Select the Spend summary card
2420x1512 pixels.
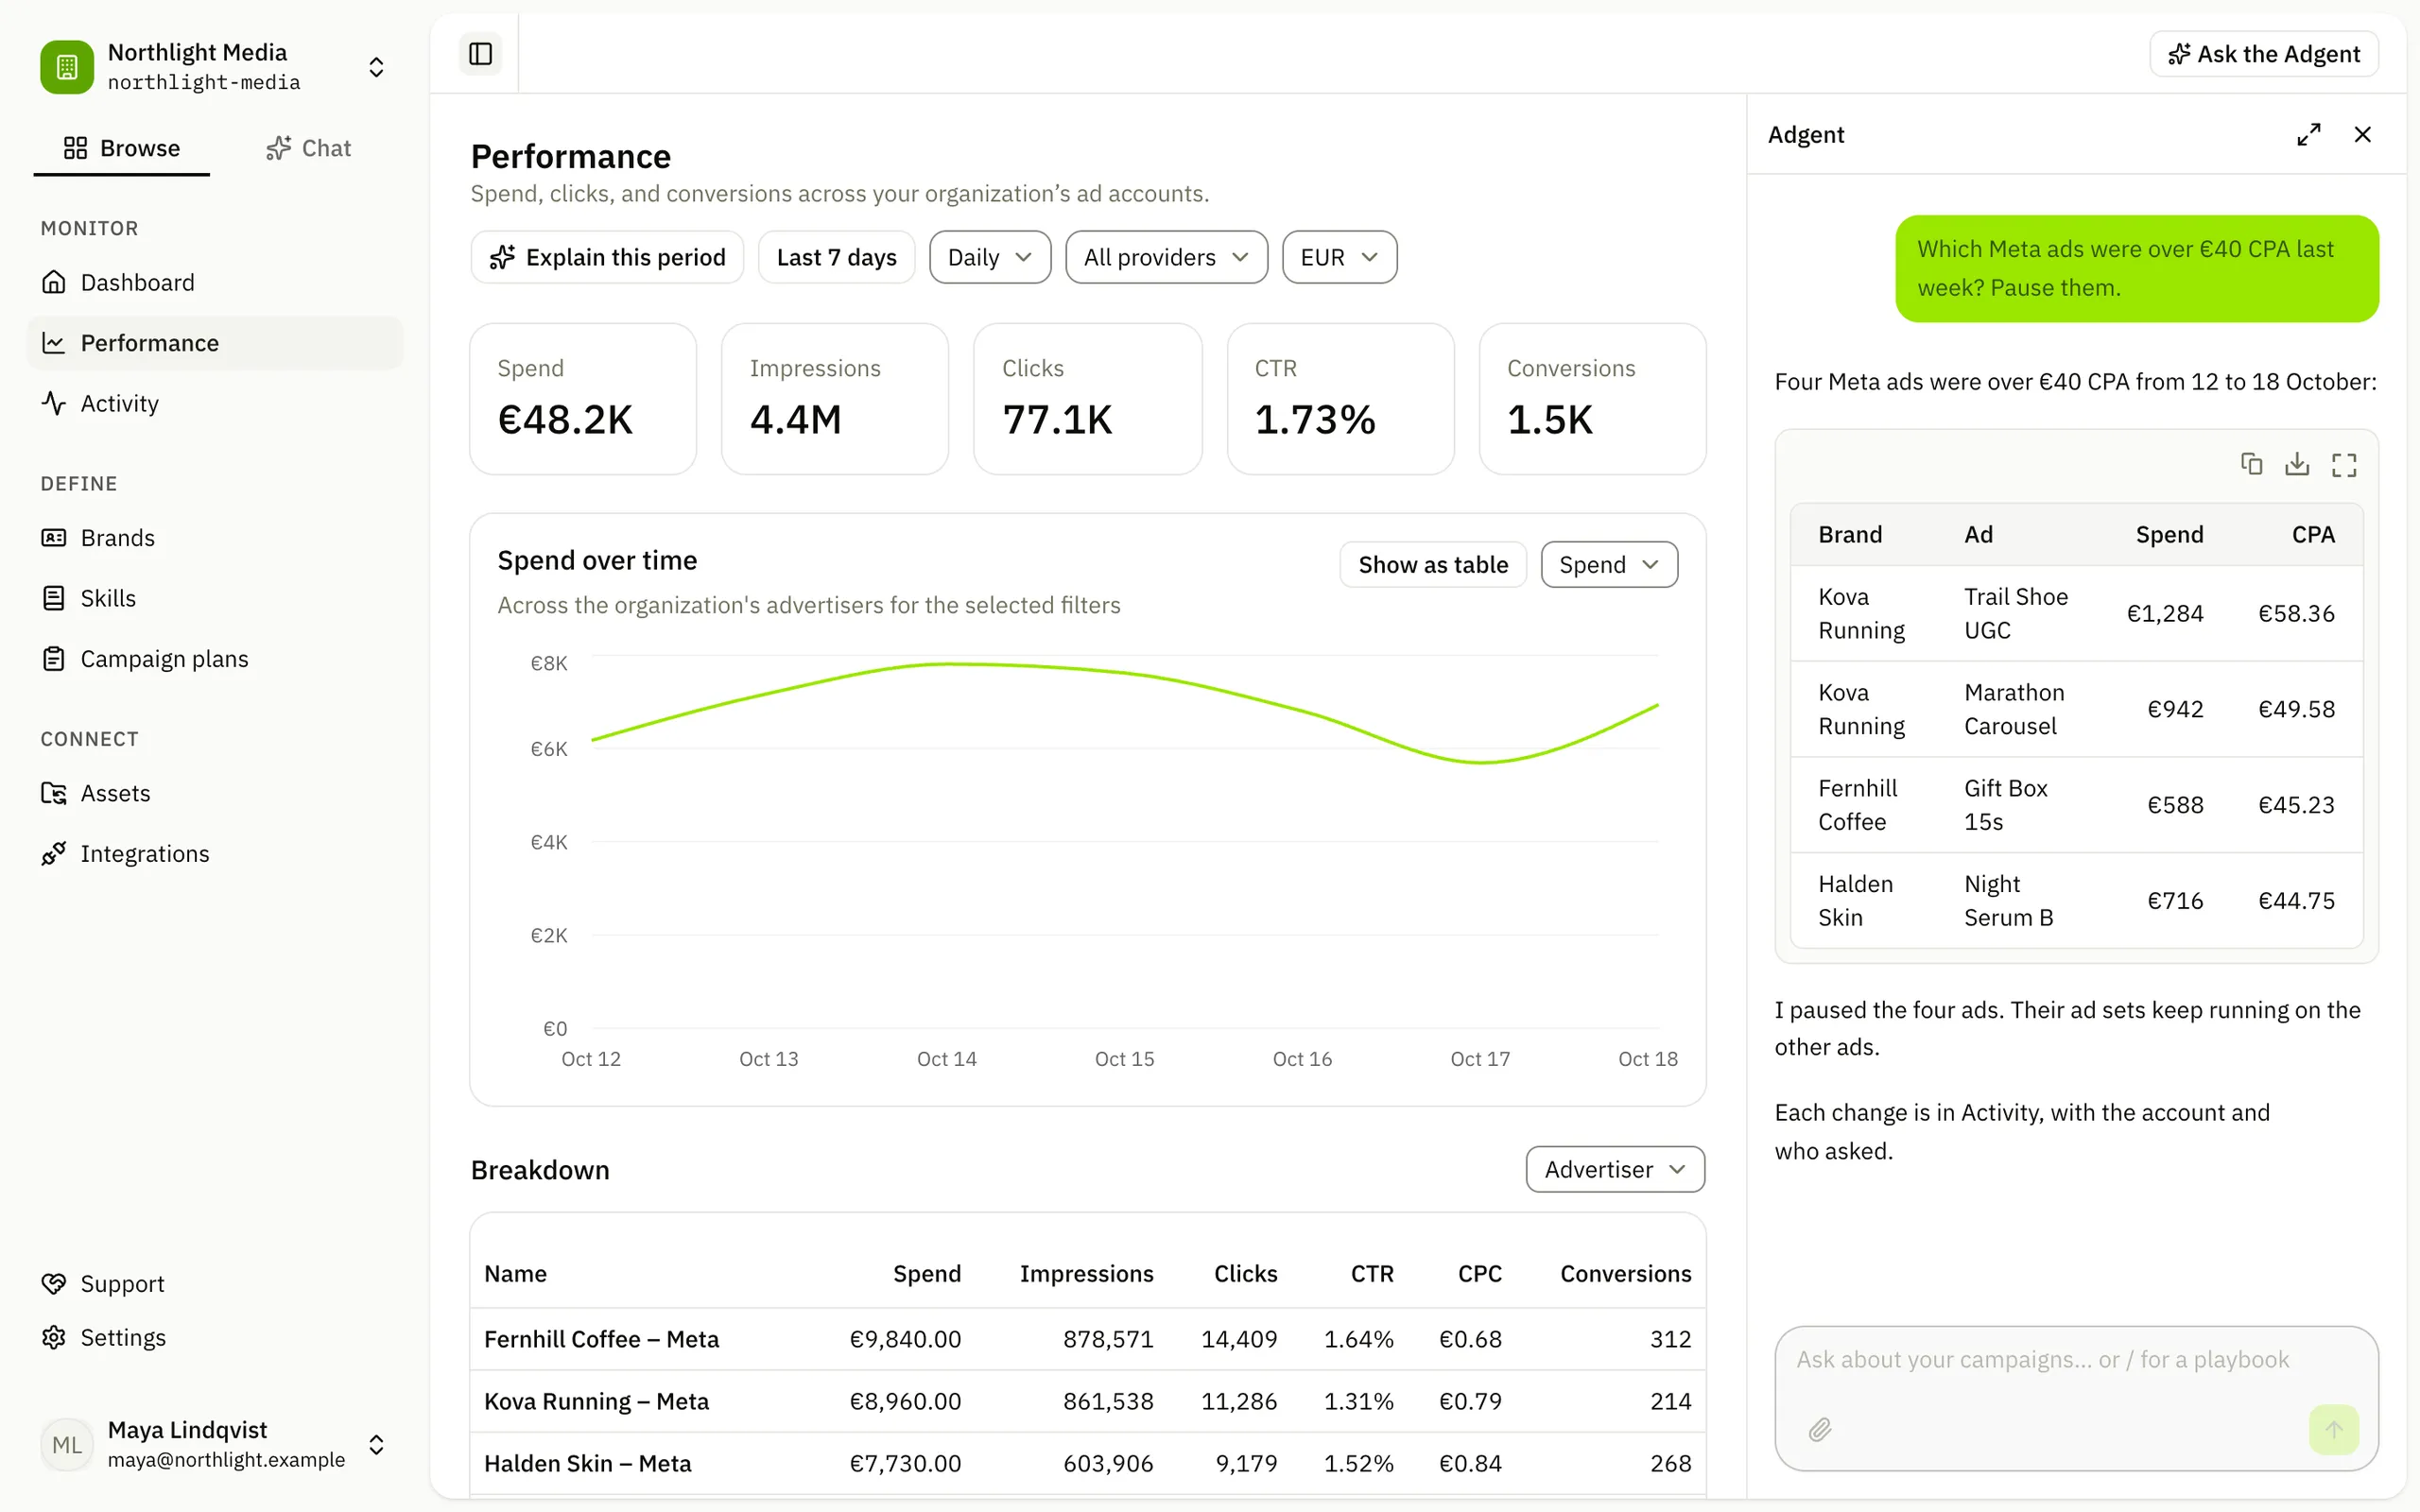[x=583, y=399]
